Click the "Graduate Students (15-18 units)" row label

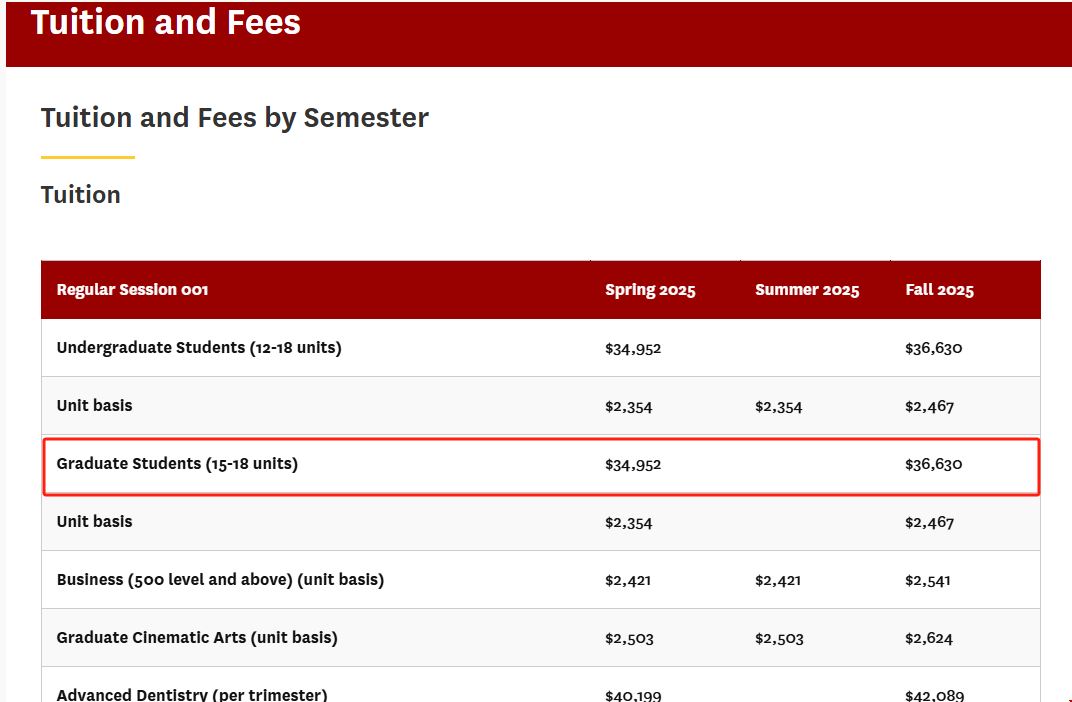tap(177, 464)
